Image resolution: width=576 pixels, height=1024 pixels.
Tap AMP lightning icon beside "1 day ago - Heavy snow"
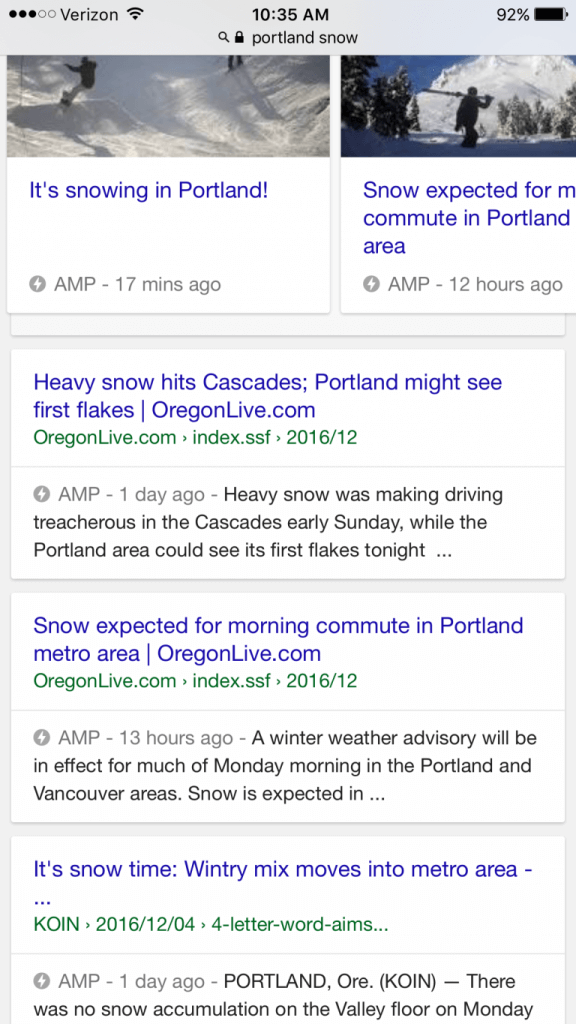coord(42,494)
